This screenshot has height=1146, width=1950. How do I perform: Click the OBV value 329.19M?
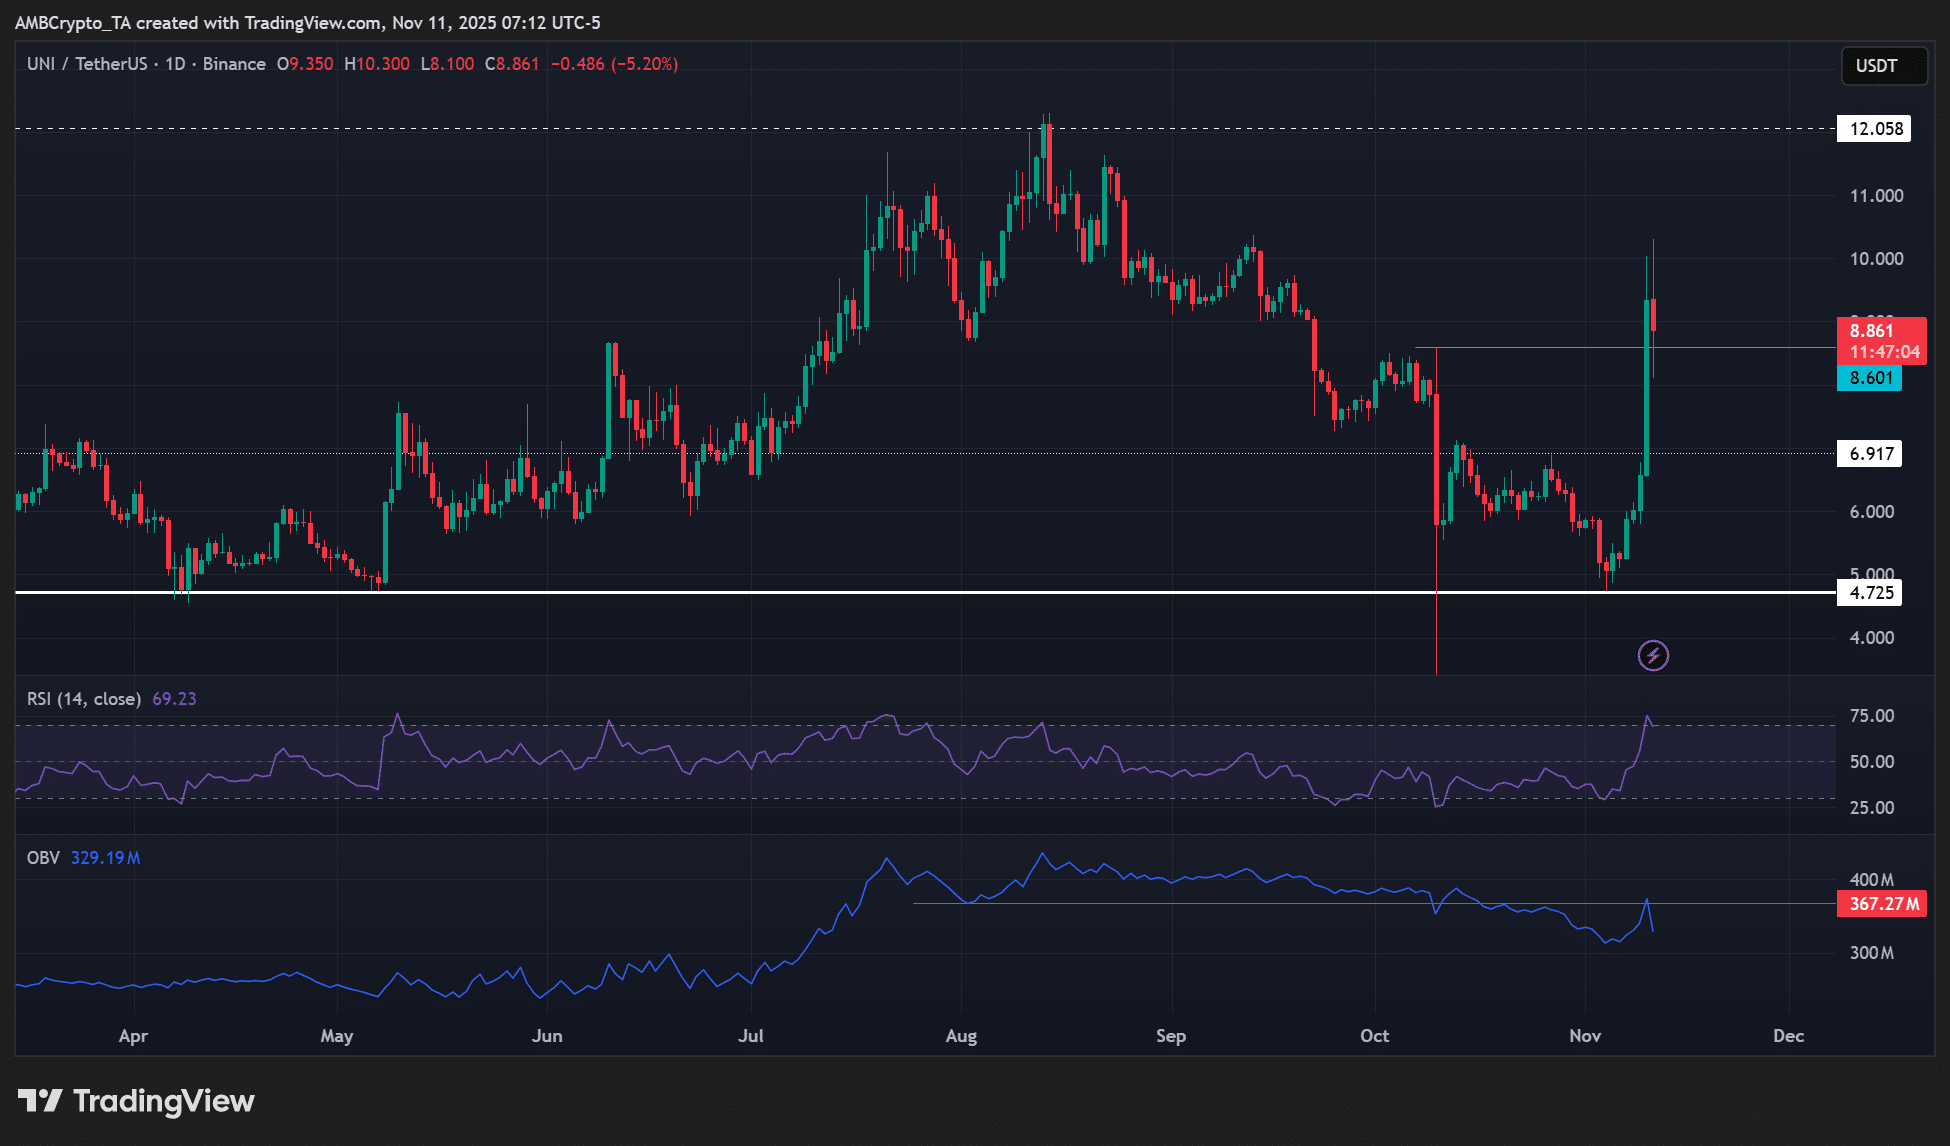(x=105, y=858)
